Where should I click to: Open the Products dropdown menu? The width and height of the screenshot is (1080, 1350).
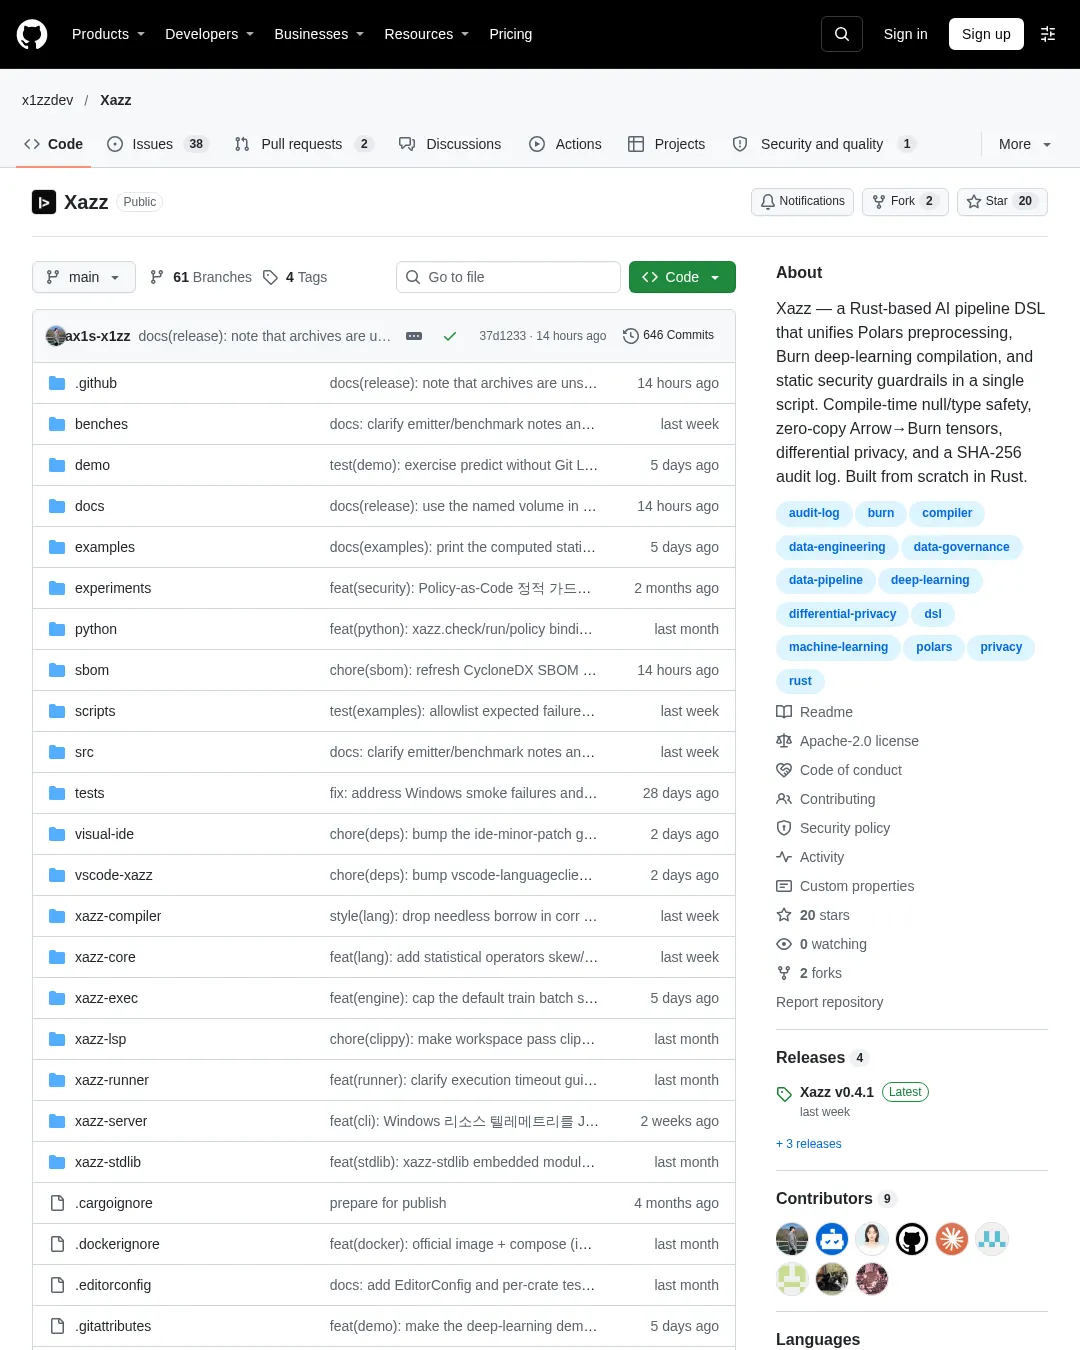coord(108,34)
